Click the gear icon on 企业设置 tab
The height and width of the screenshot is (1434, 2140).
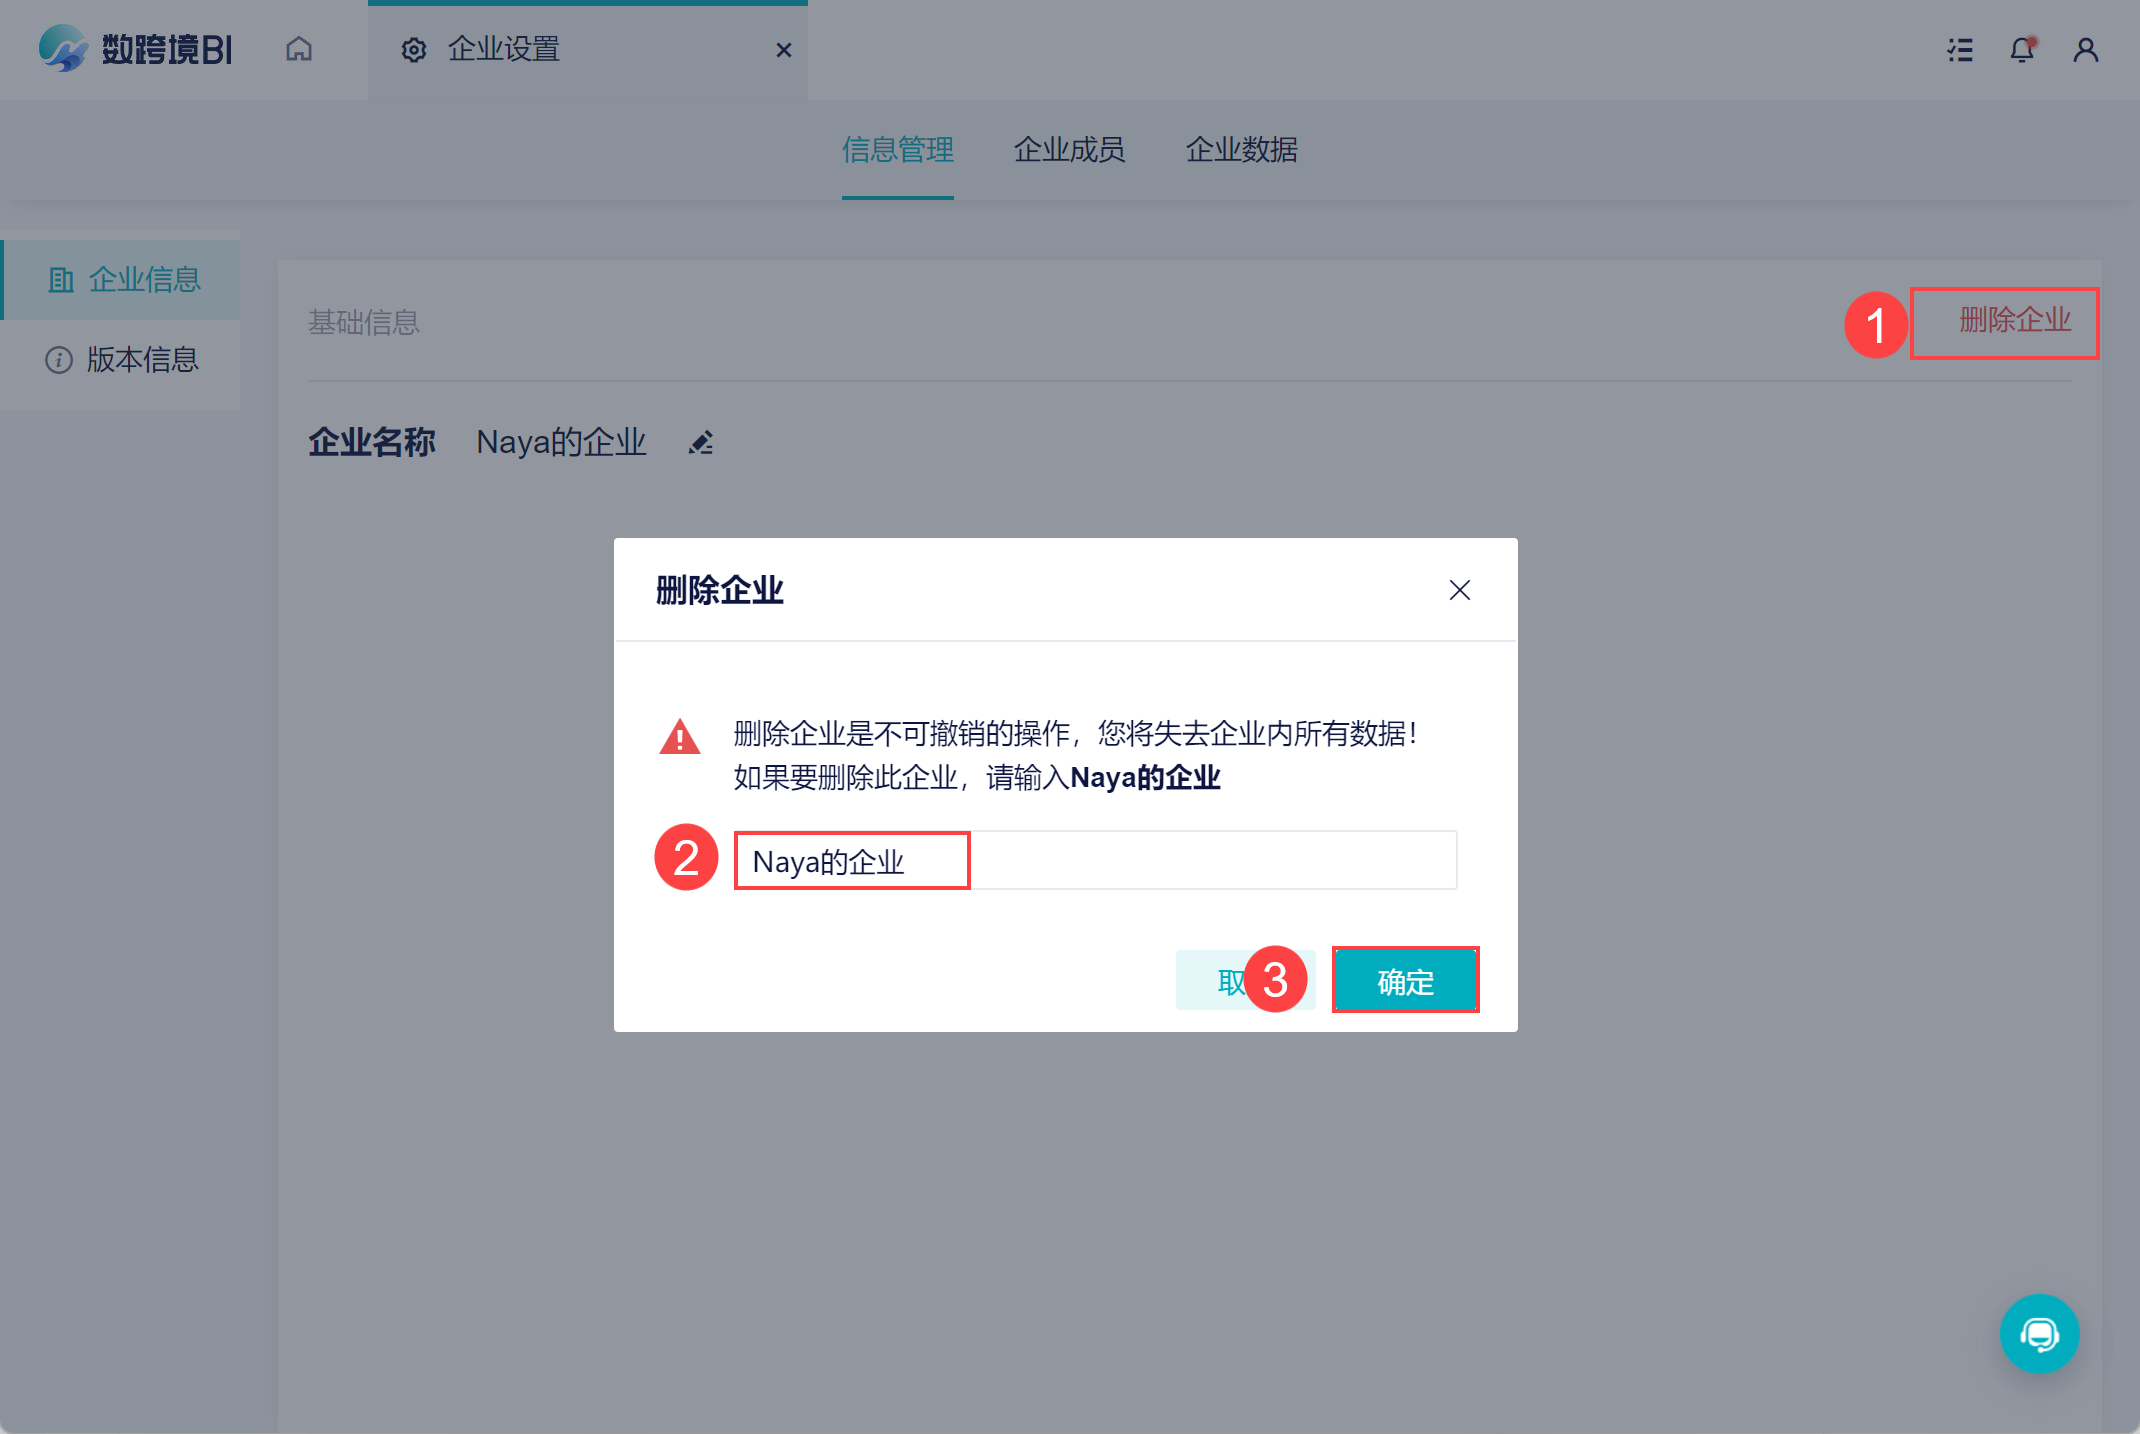414,50
